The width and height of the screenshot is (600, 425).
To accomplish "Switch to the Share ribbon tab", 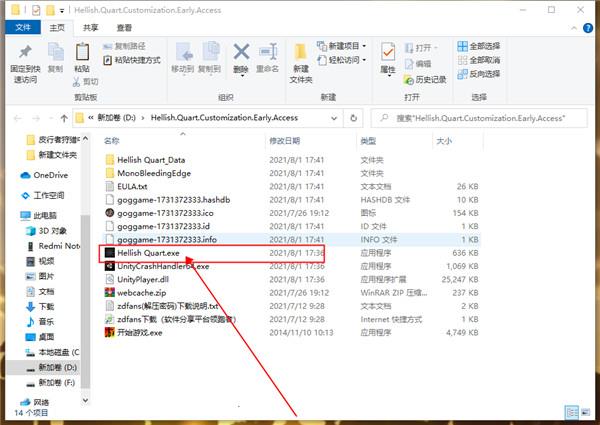I will point(91,28).
